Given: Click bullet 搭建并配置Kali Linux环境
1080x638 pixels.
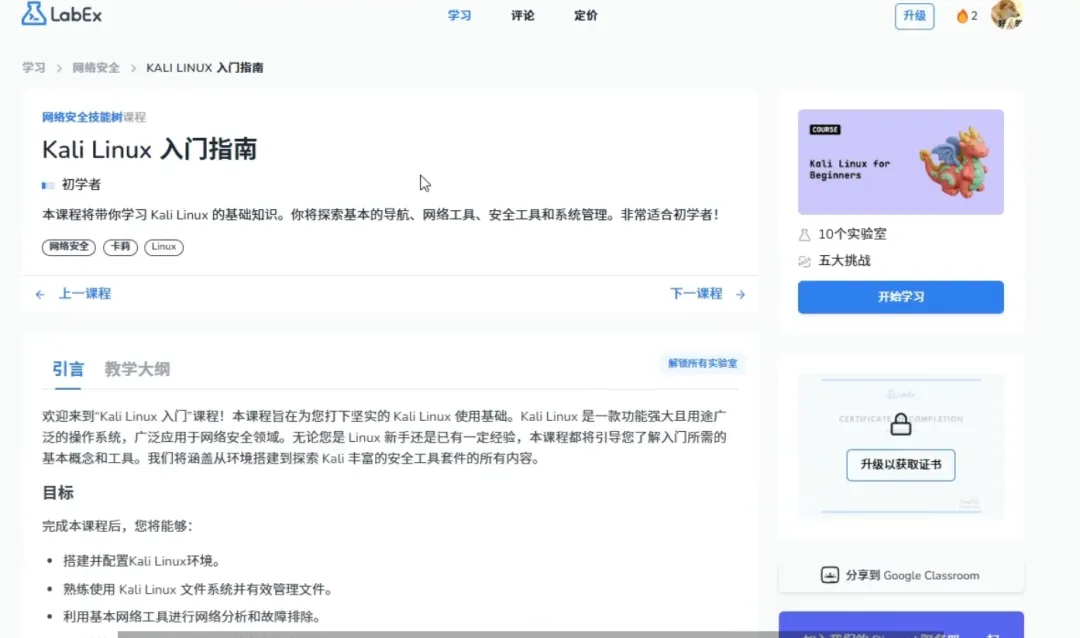Looking at the screenshot, I should [141, 561].
